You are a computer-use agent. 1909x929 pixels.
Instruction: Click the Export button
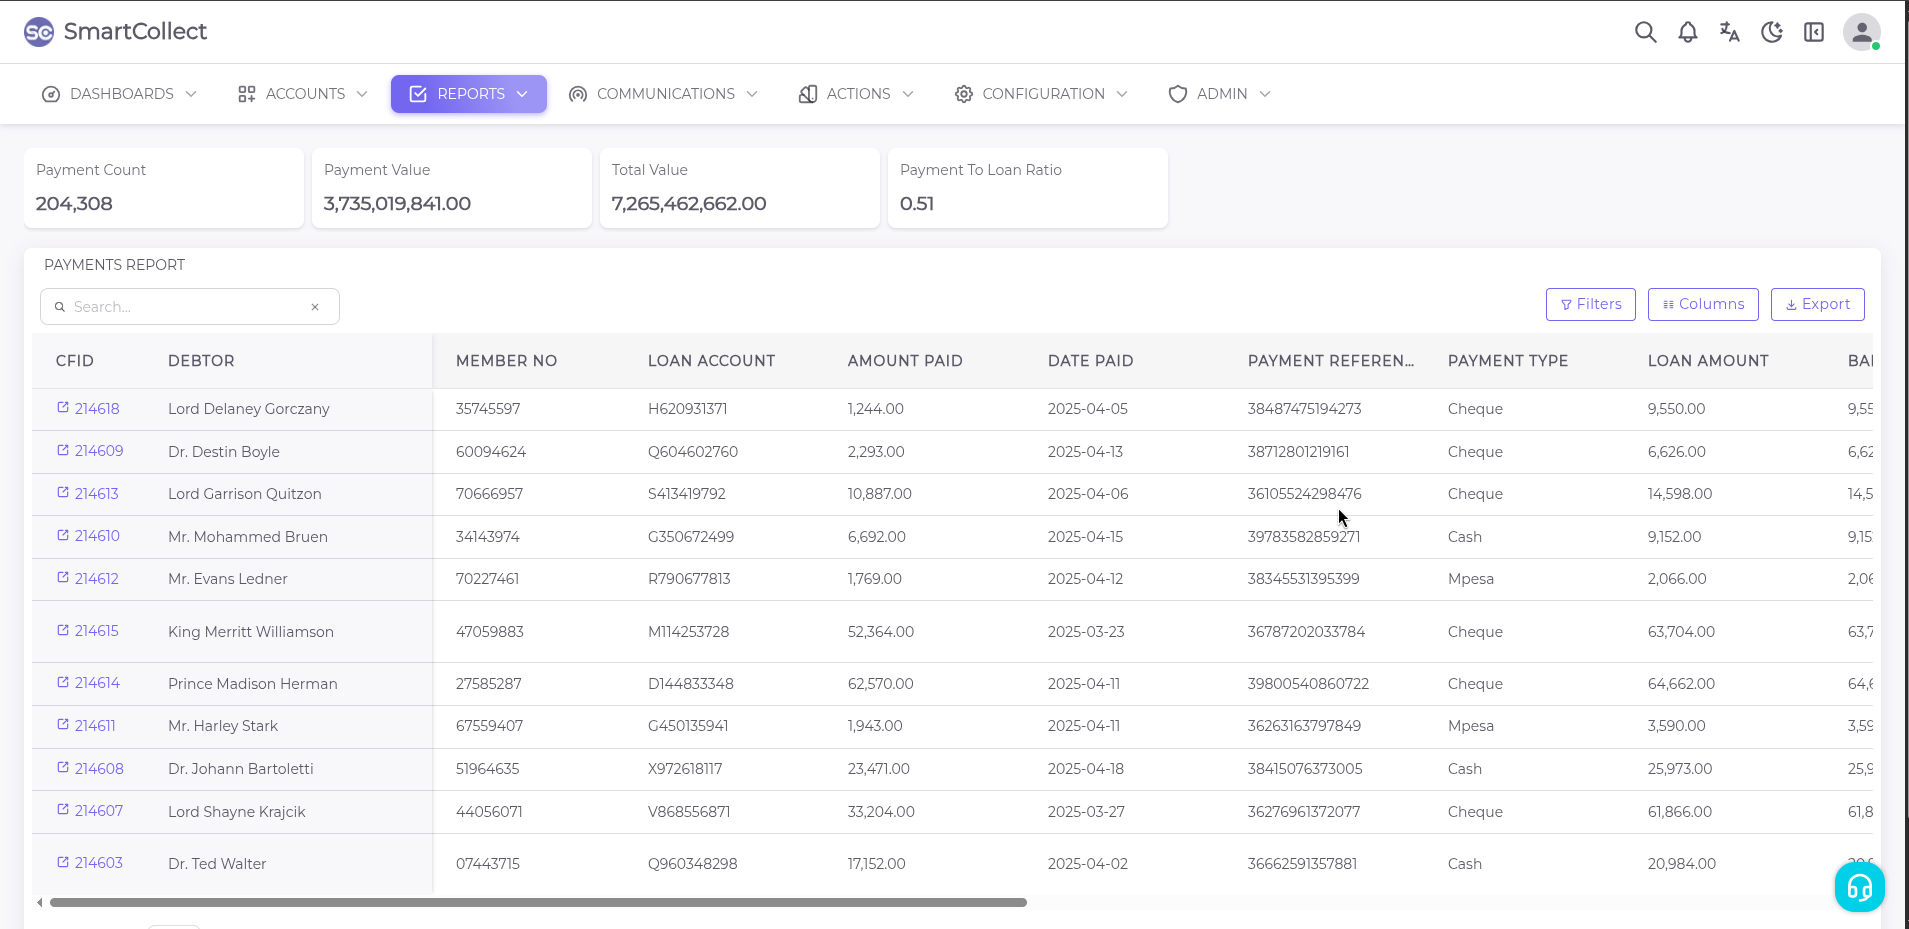pos(1817,304)
